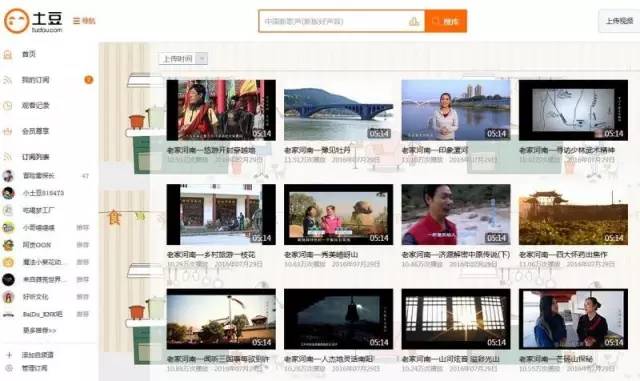This screenshot has width=640, height=381.
Task: Click the black avatar above 好听文化
Action: pos(8,280)
